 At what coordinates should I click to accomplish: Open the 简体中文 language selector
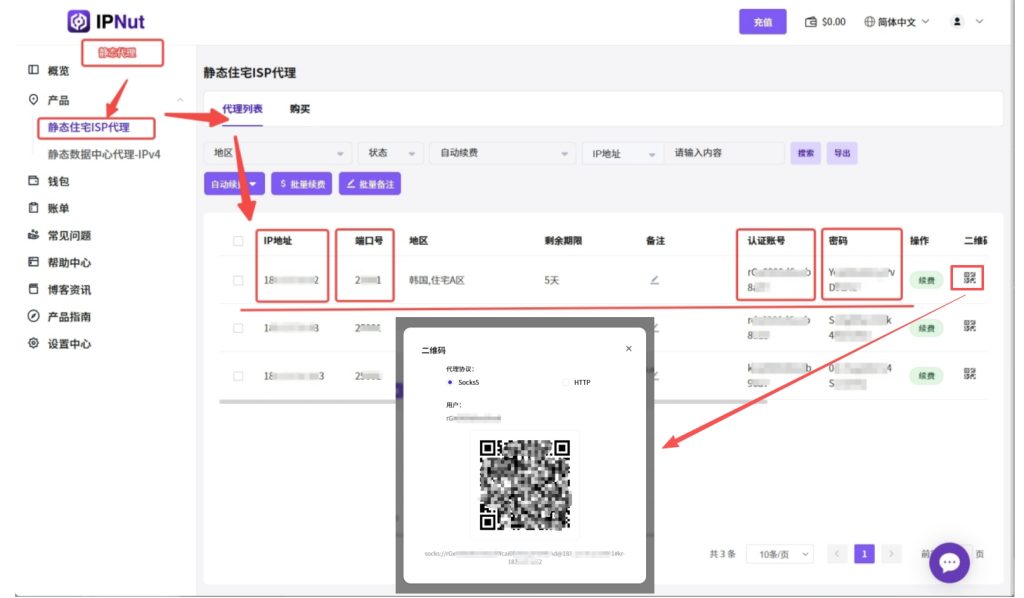[897, 21]
